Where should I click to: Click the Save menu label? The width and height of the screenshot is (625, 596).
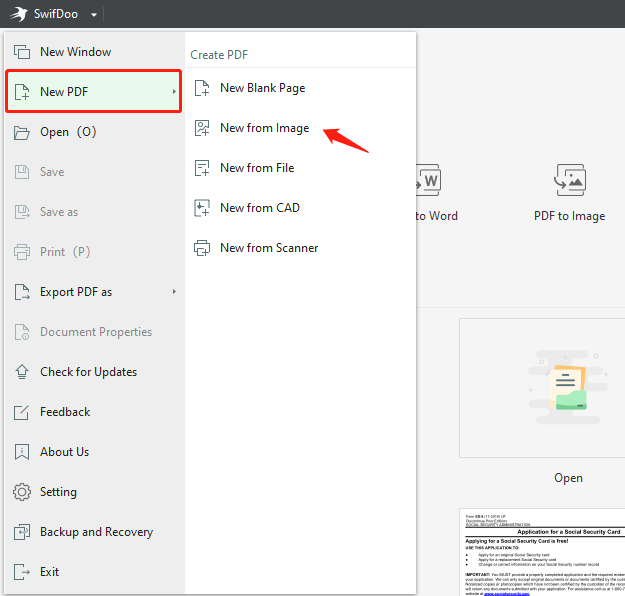coord(52,172)
